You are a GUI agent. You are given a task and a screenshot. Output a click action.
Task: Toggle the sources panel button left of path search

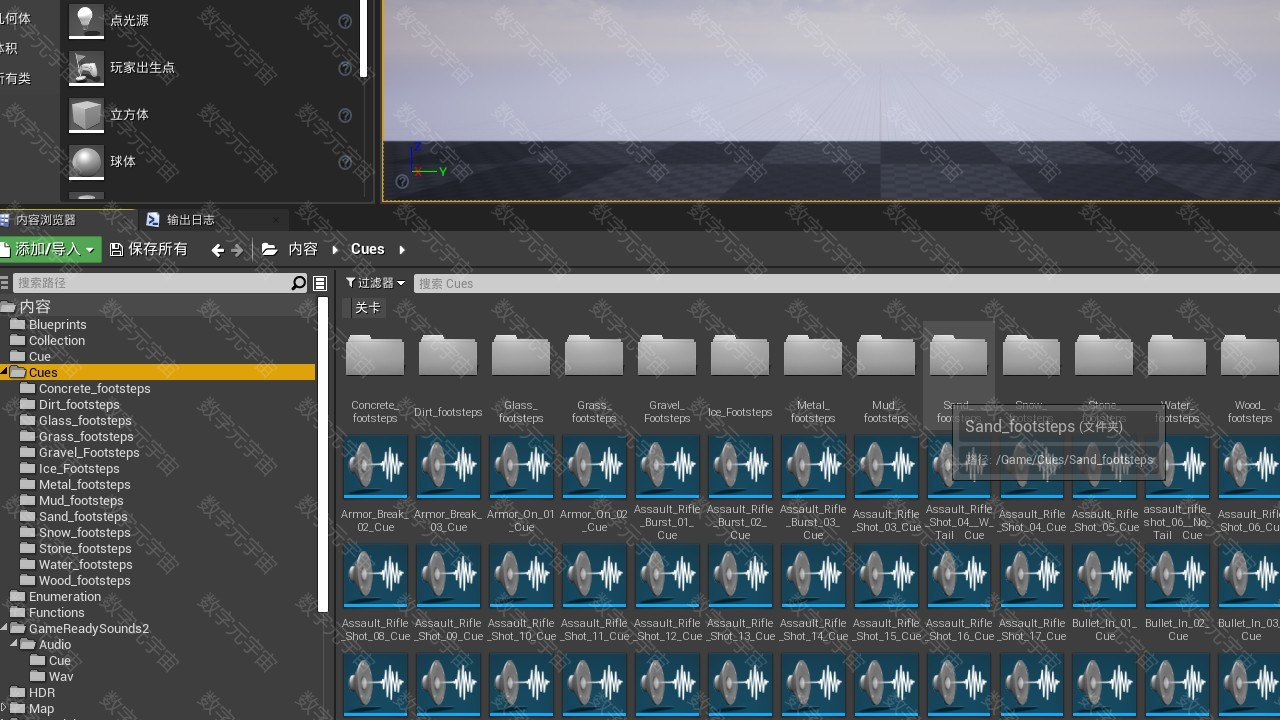coord(4,284)
